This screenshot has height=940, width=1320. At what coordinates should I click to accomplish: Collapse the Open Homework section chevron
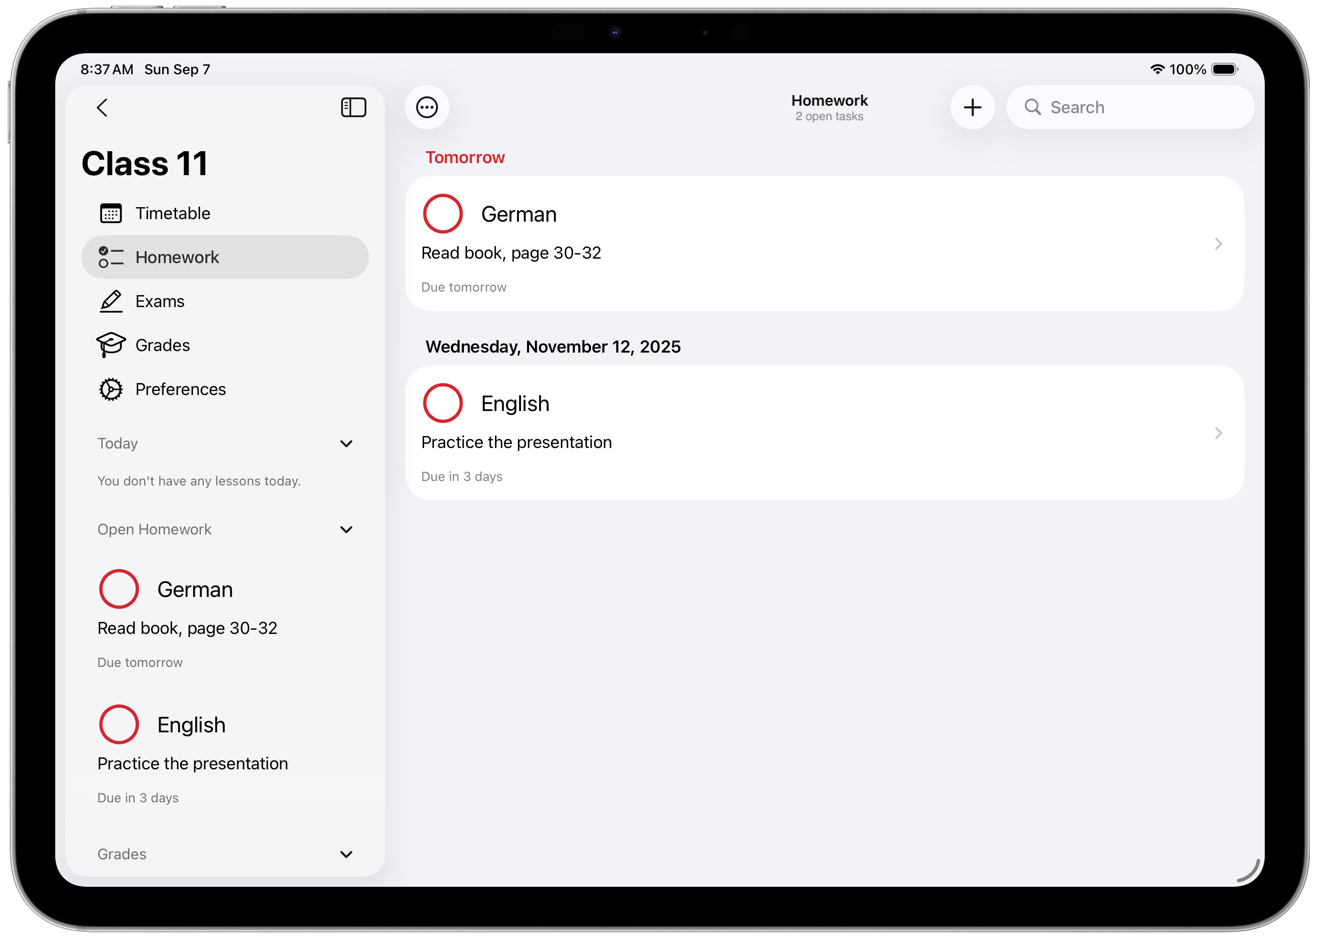346,530
